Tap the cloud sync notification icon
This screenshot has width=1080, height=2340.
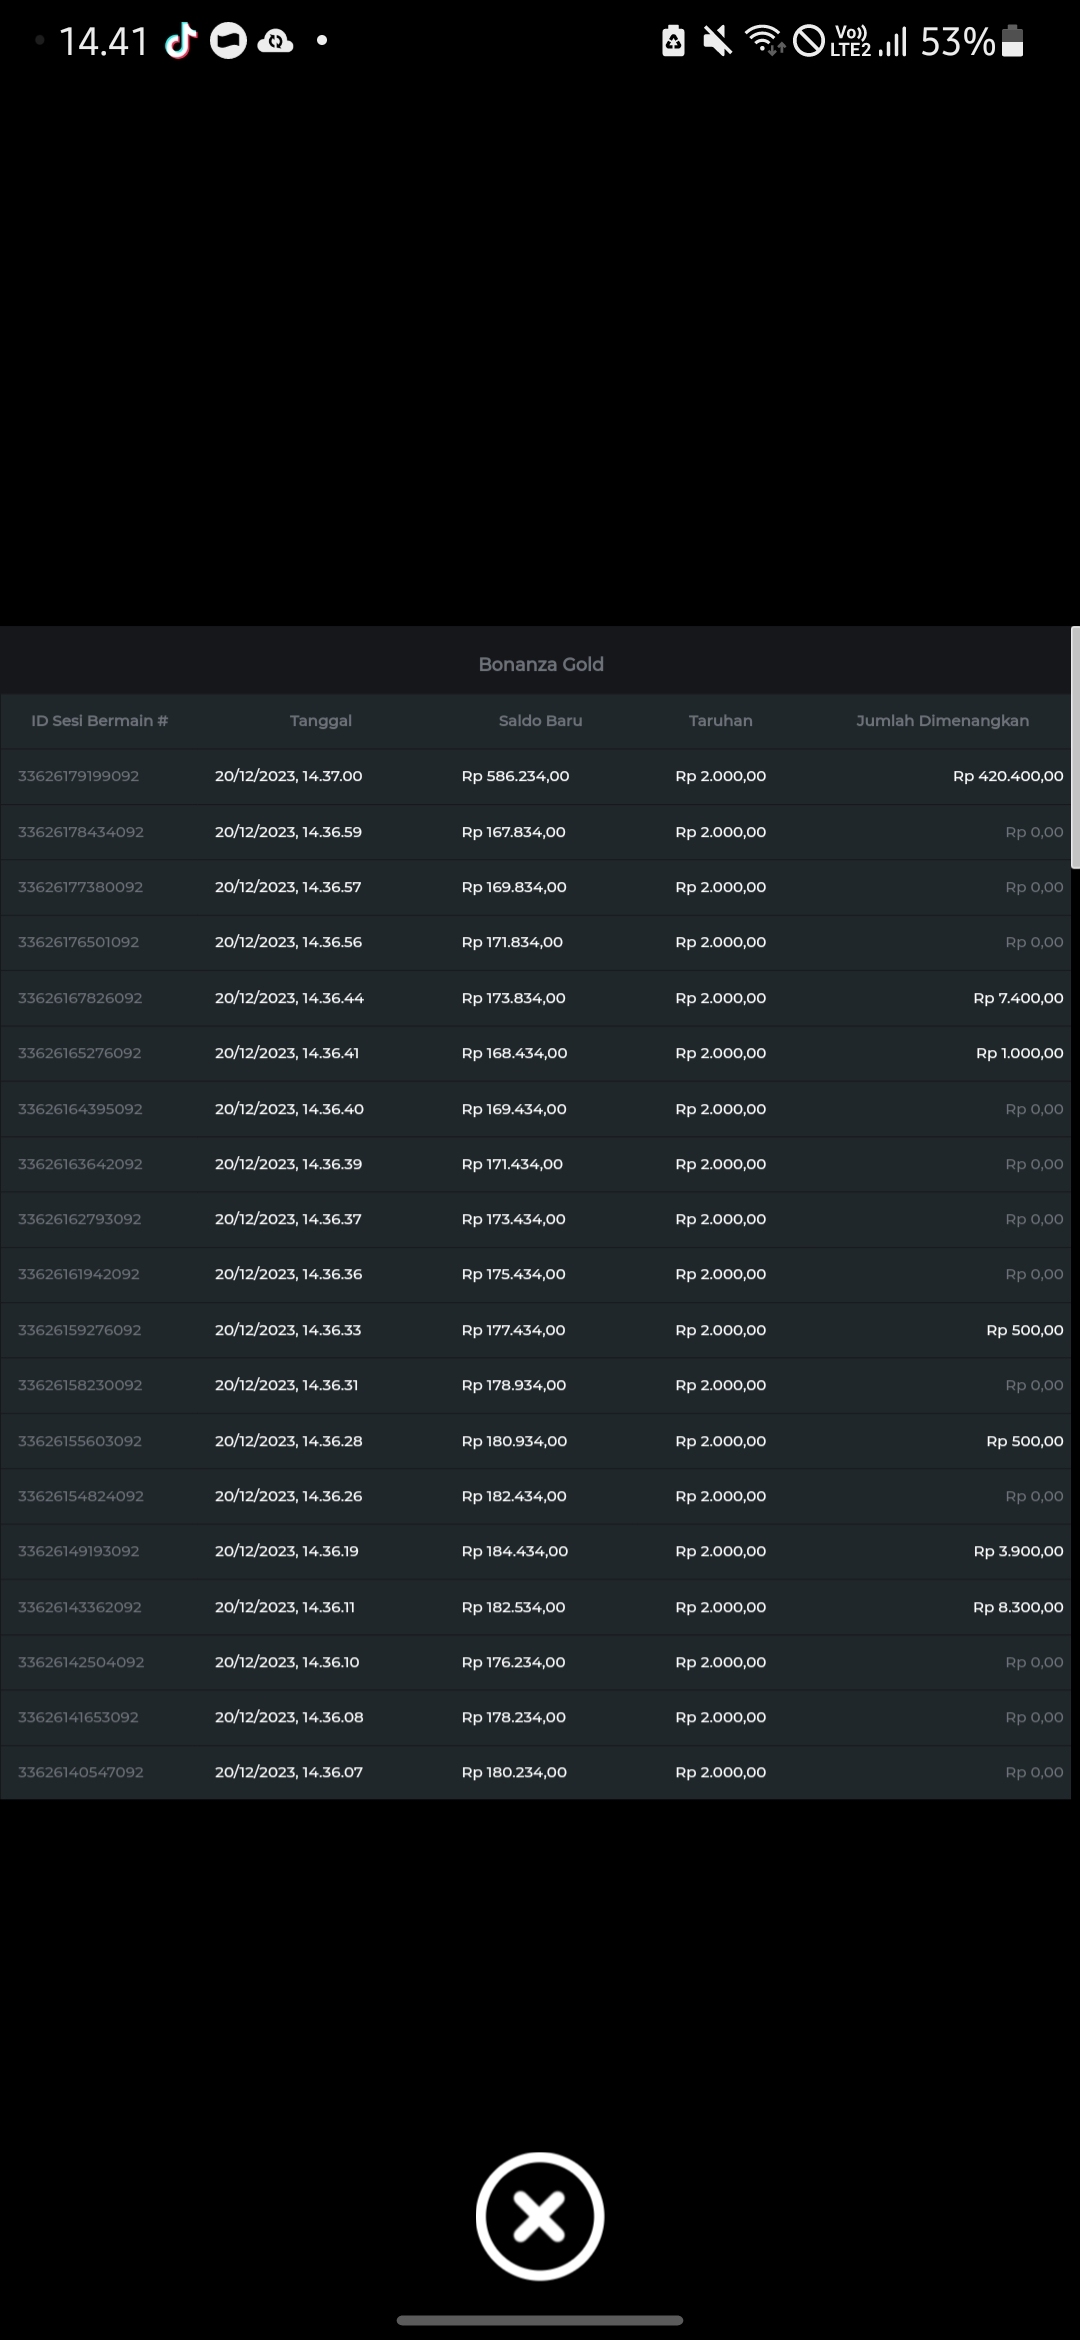coord(275,41)
